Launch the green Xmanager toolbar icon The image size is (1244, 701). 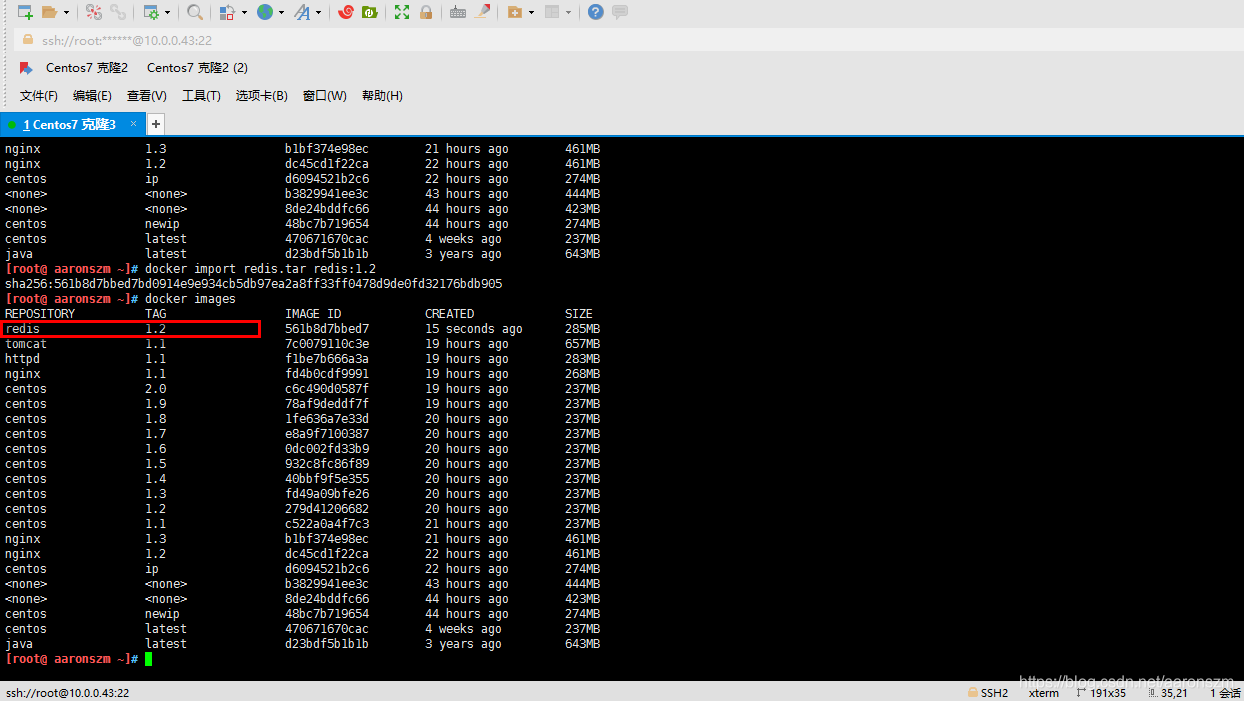370,12
